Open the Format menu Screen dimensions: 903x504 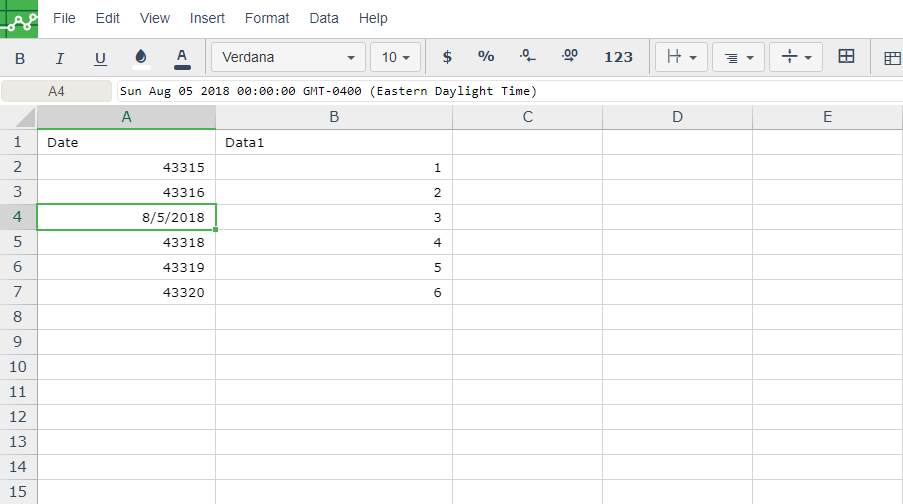pos(267,18)
